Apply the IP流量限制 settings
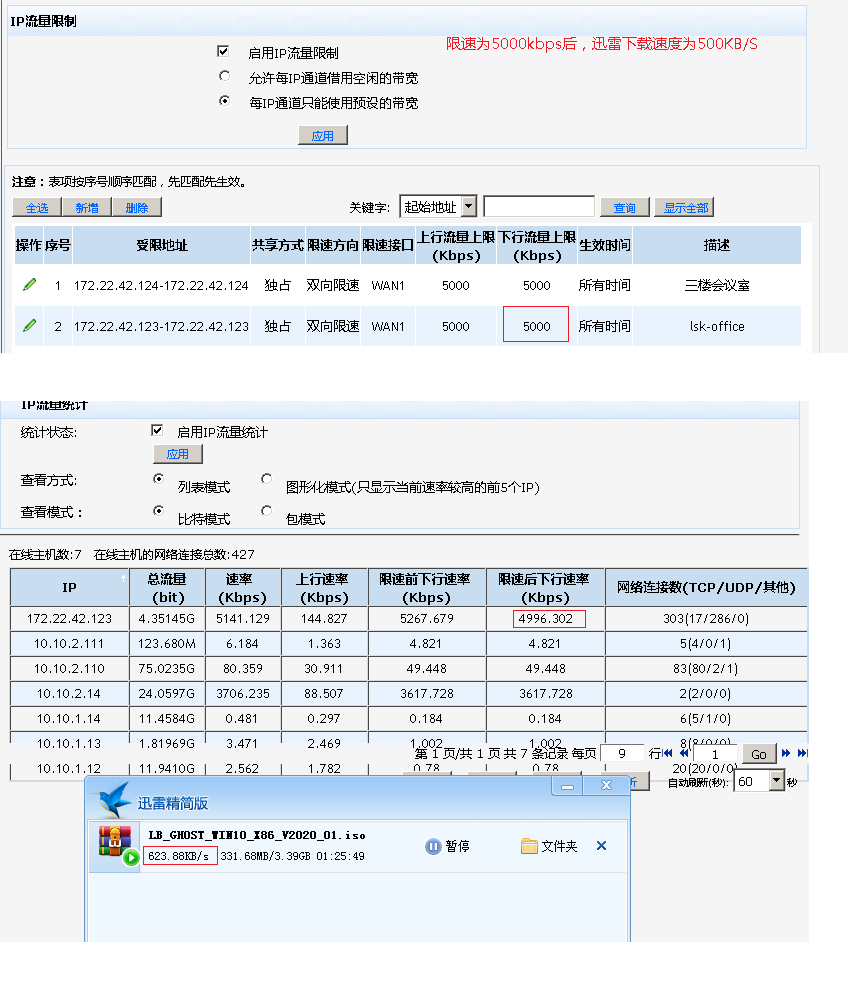Image resolution: width=848 pixels, height=987 pixels. [322, 135]
